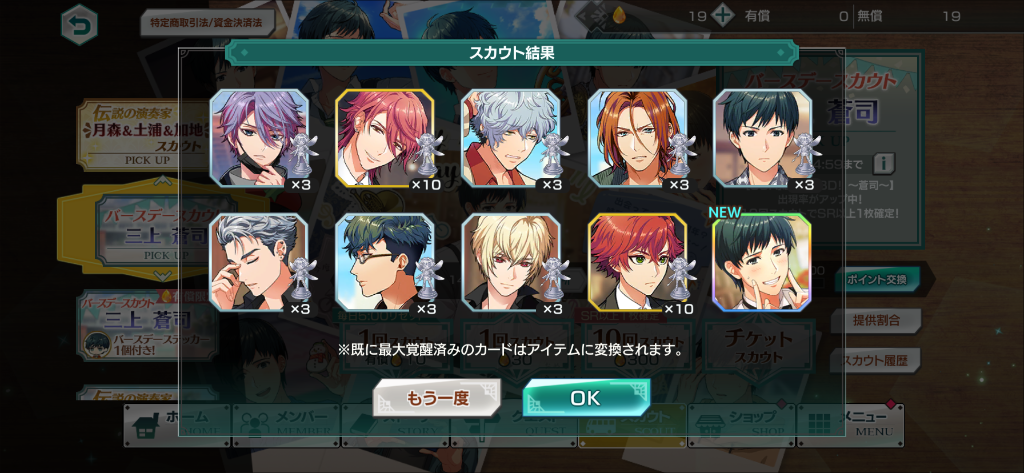Open the メニュー menu tab
The image size is (1024, 473).
(850, 425)
